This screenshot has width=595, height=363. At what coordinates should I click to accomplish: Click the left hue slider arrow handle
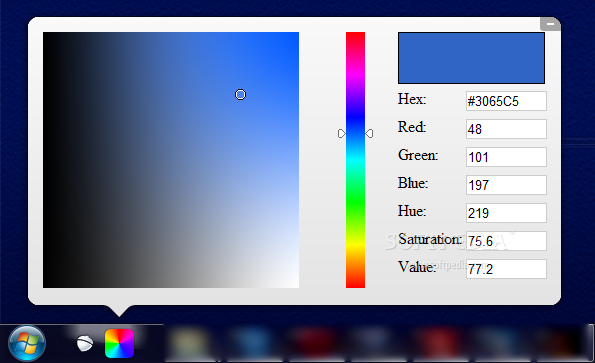(x=342, y=134)
